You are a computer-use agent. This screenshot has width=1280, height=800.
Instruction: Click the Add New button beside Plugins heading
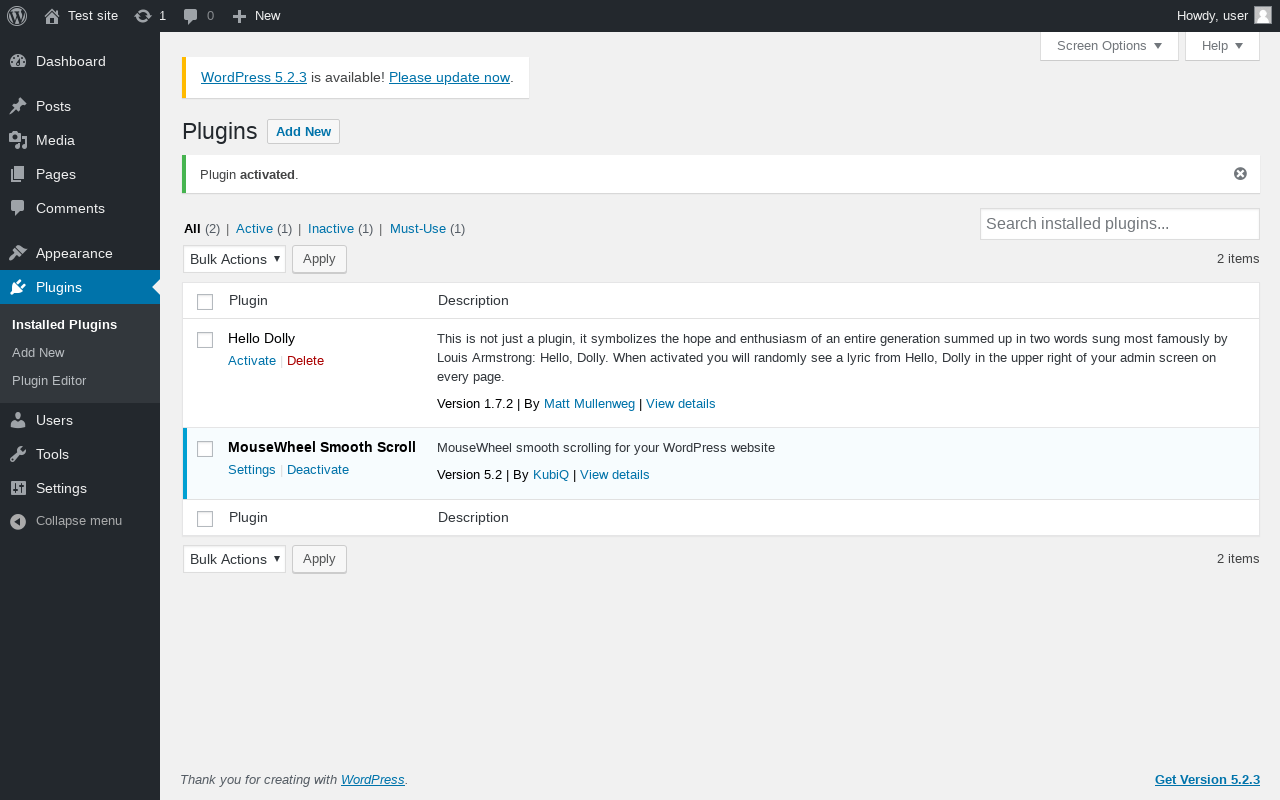tap(303, 132)
